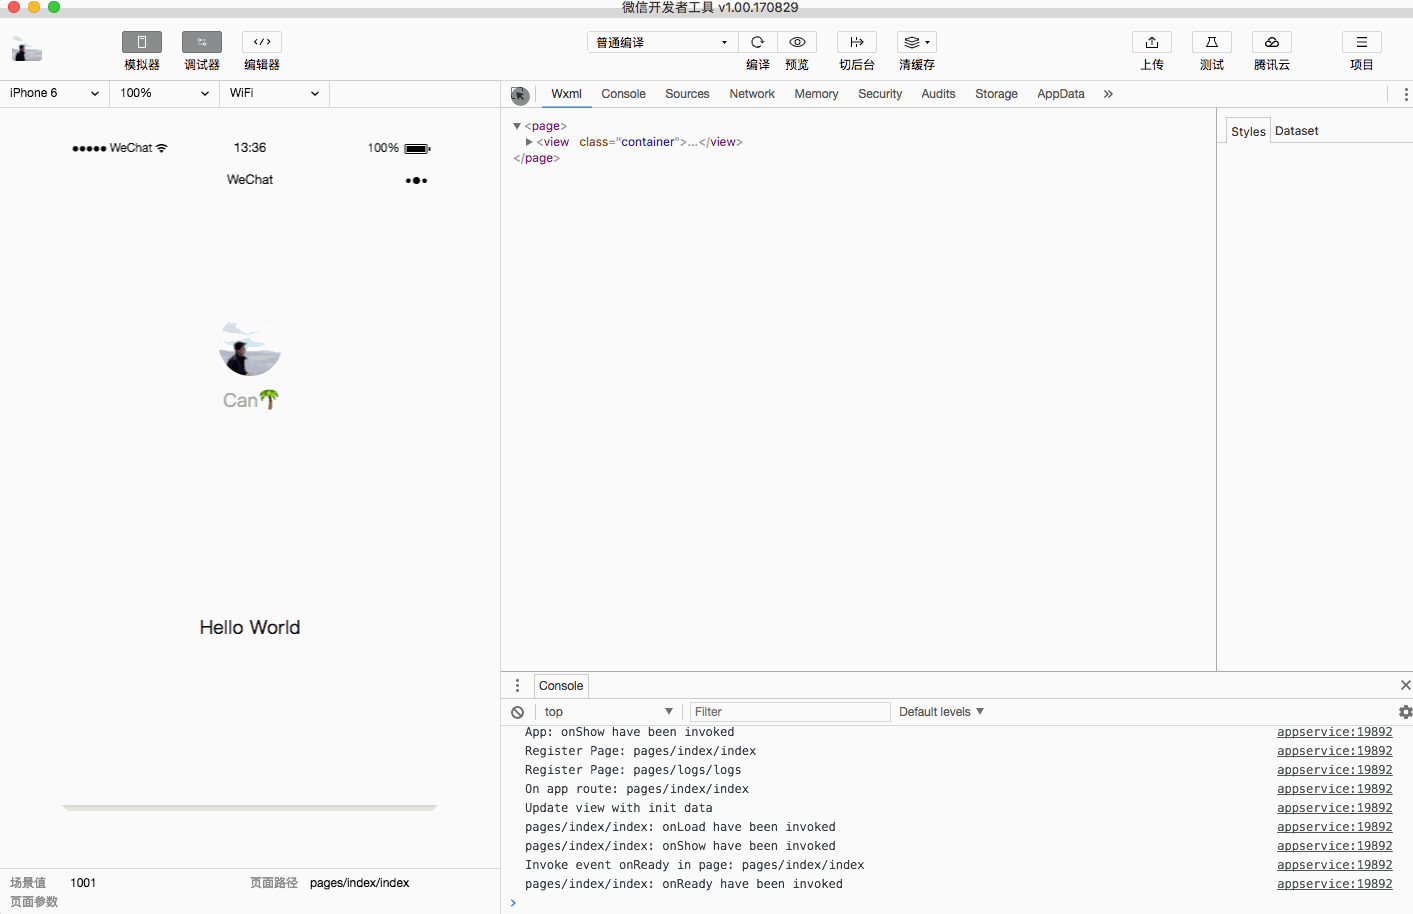Tap the Can nickname in simulator

250,400
